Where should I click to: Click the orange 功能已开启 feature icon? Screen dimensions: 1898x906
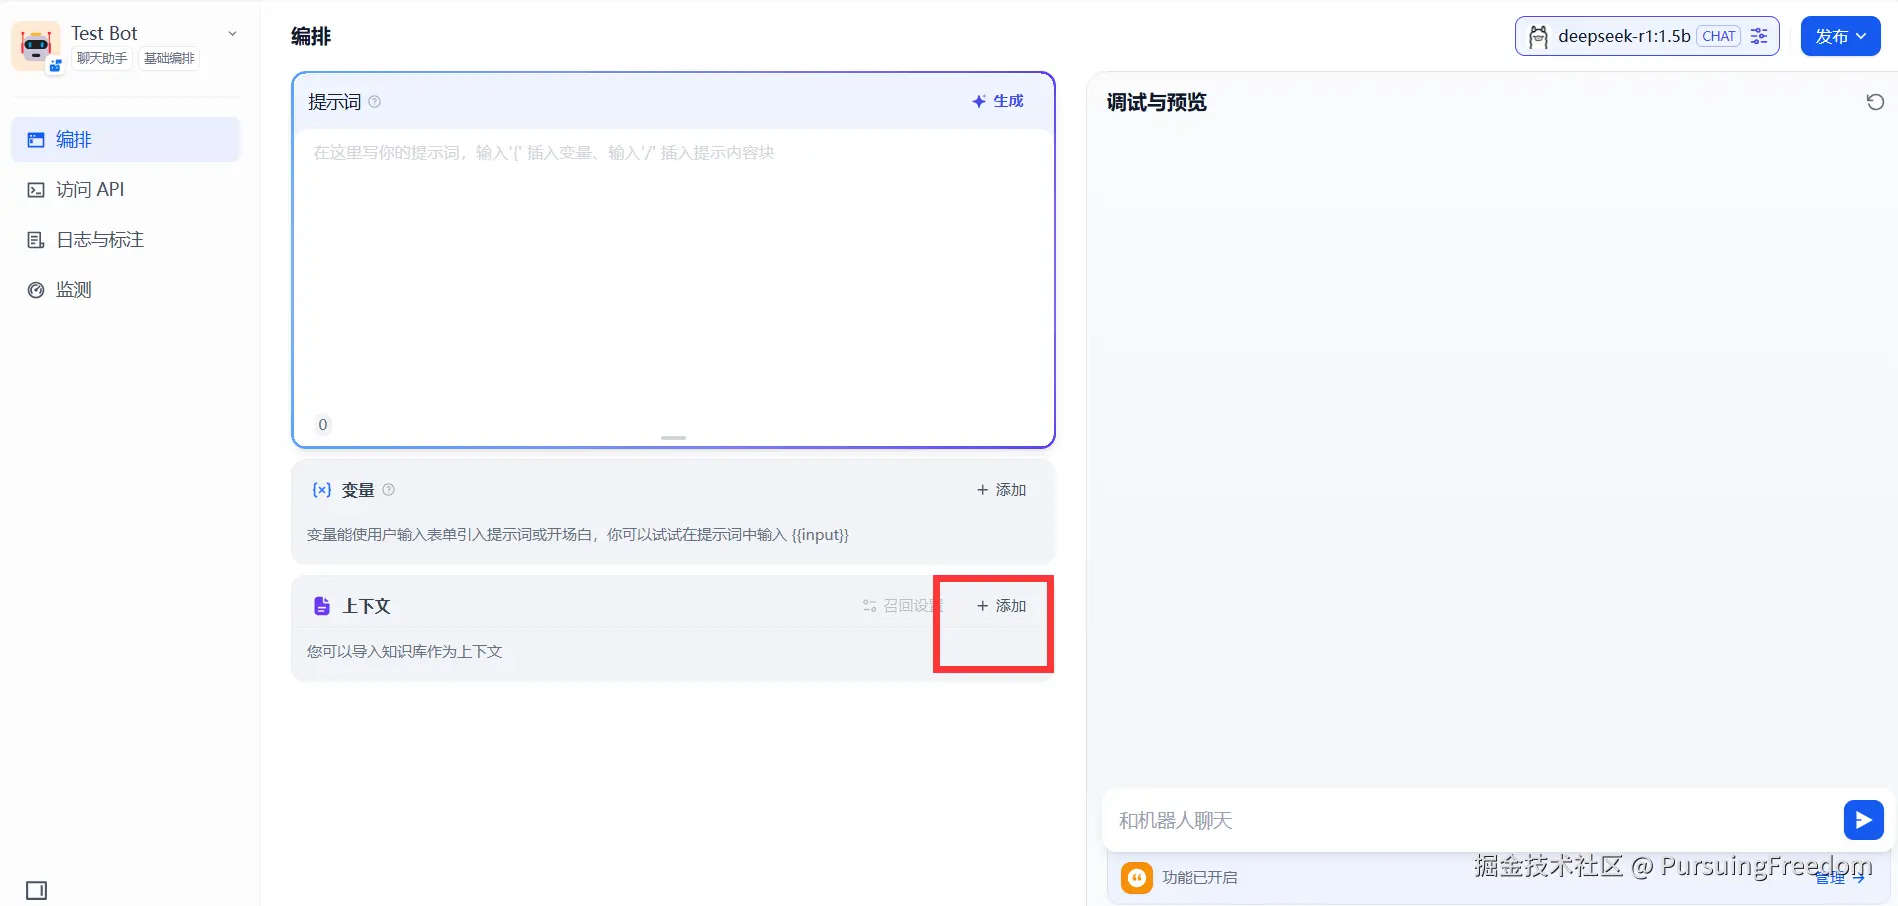pyautogui.click(x=1137, y=878)
